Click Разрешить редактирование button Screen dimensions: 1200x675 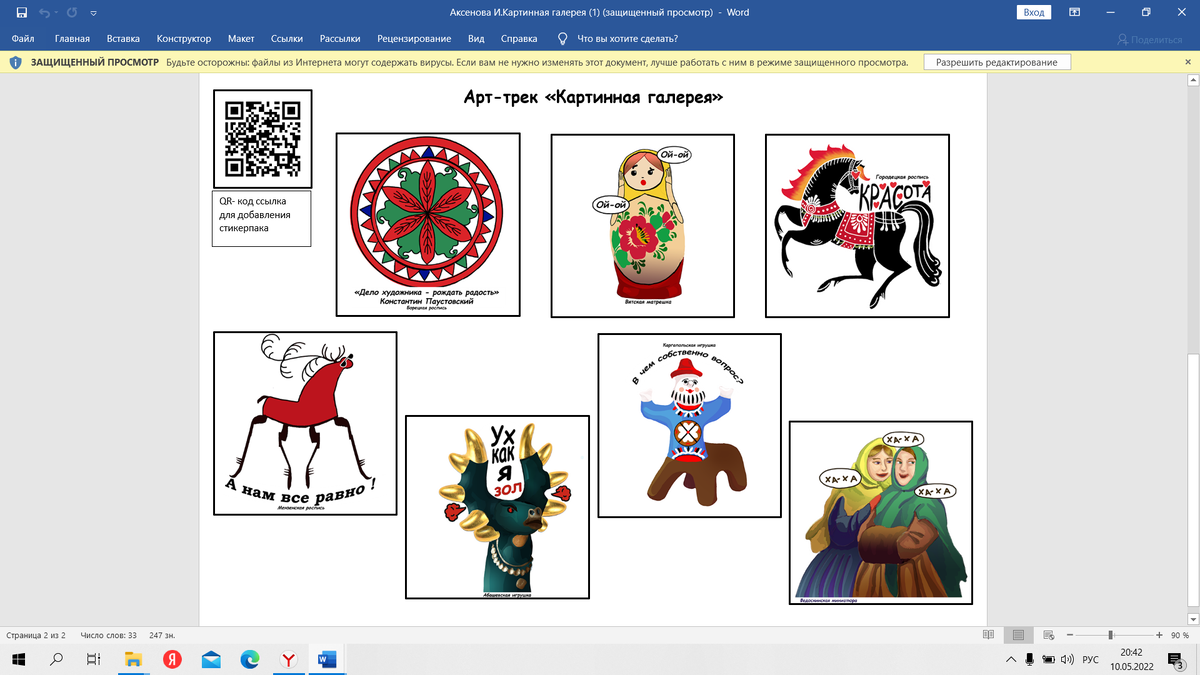click(x=997, y=62)
